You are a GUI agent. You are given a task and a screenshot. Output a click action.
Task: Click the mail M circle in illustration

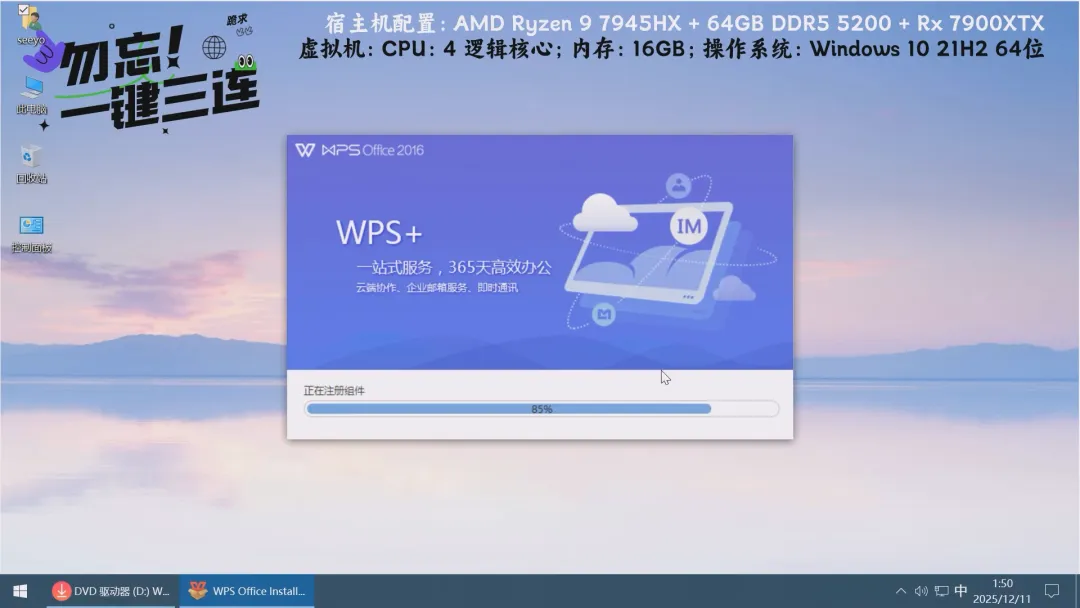604,315
